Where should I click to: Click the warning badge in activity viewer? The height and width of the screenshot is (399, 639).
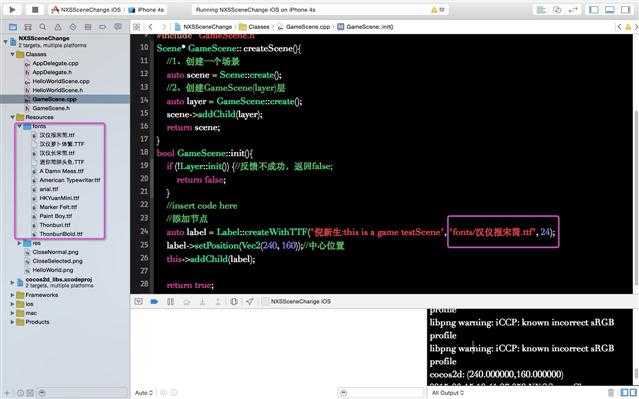[x=438, y=10]
